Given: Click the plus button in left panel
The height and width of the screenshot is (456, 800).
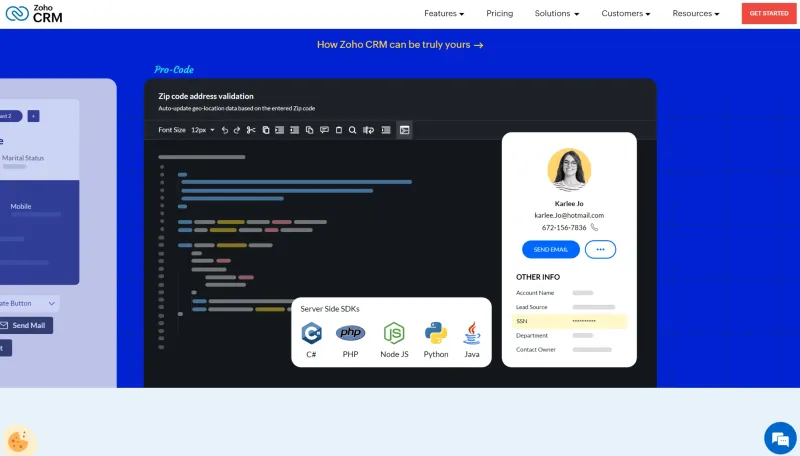Looking at the screenshot, I should (x=33, y=116).
